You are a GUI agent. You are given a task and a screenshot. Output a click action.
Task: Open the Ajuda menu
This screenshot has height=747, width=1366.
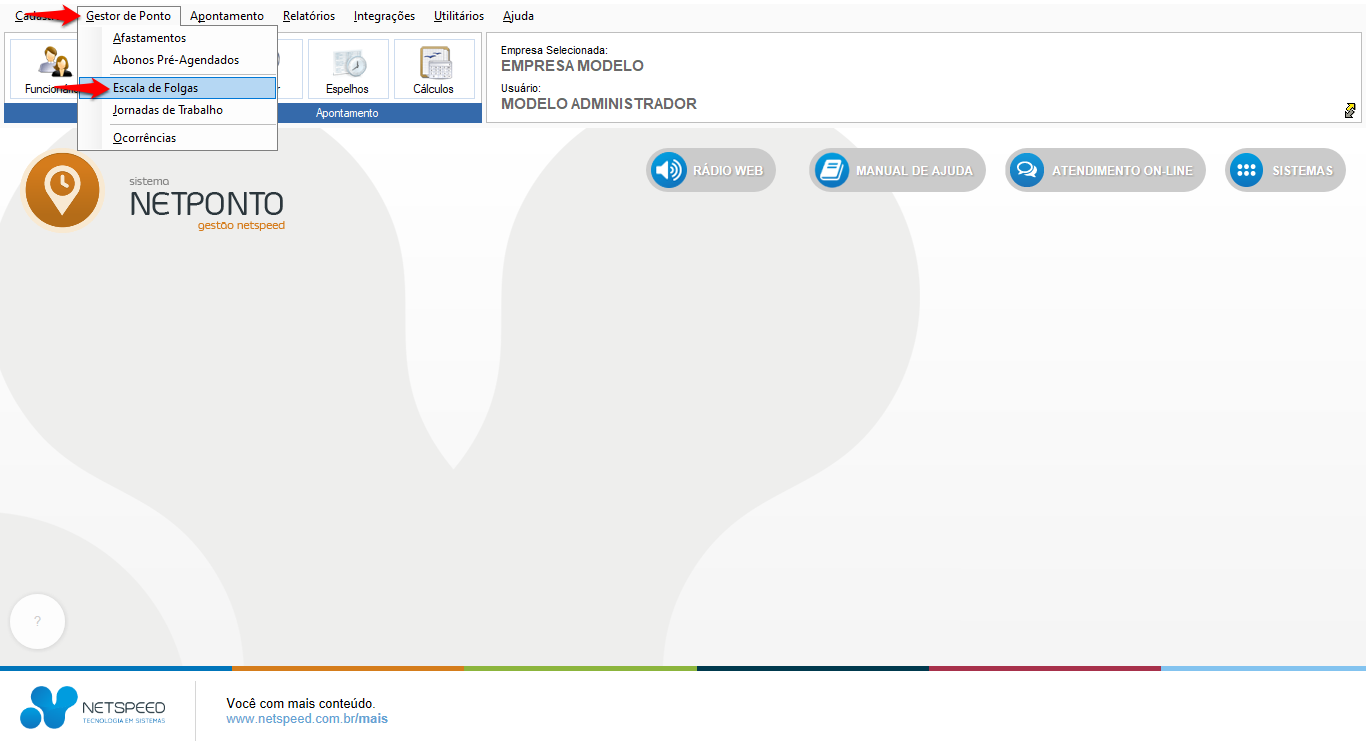[518, 16]
